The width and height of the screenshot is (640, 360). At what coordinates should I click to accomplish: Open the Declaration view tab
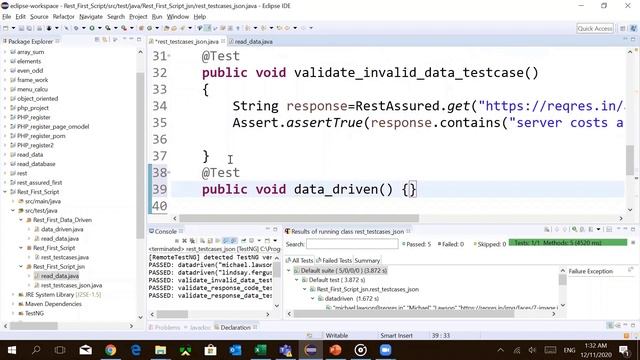tap(236, 327)
